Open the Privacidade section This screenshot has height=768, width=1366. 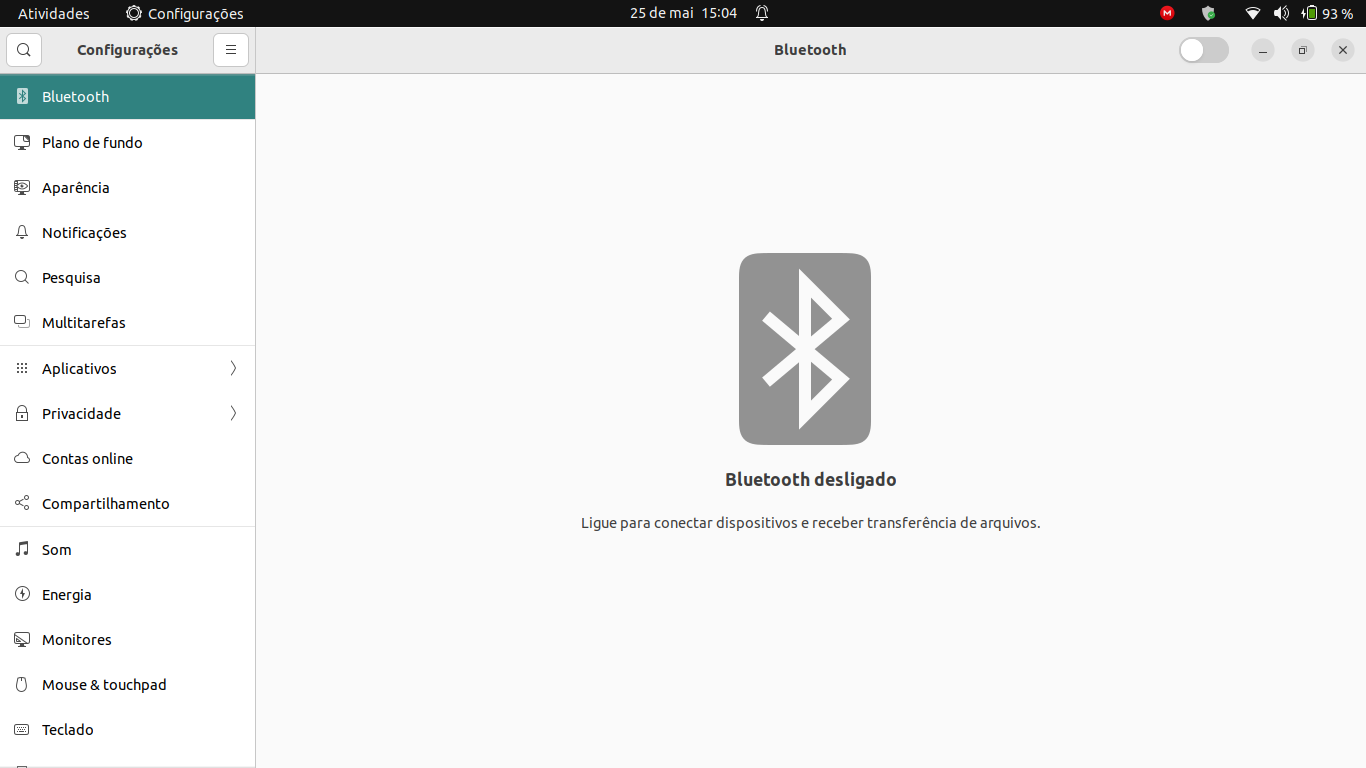(128, 413)
